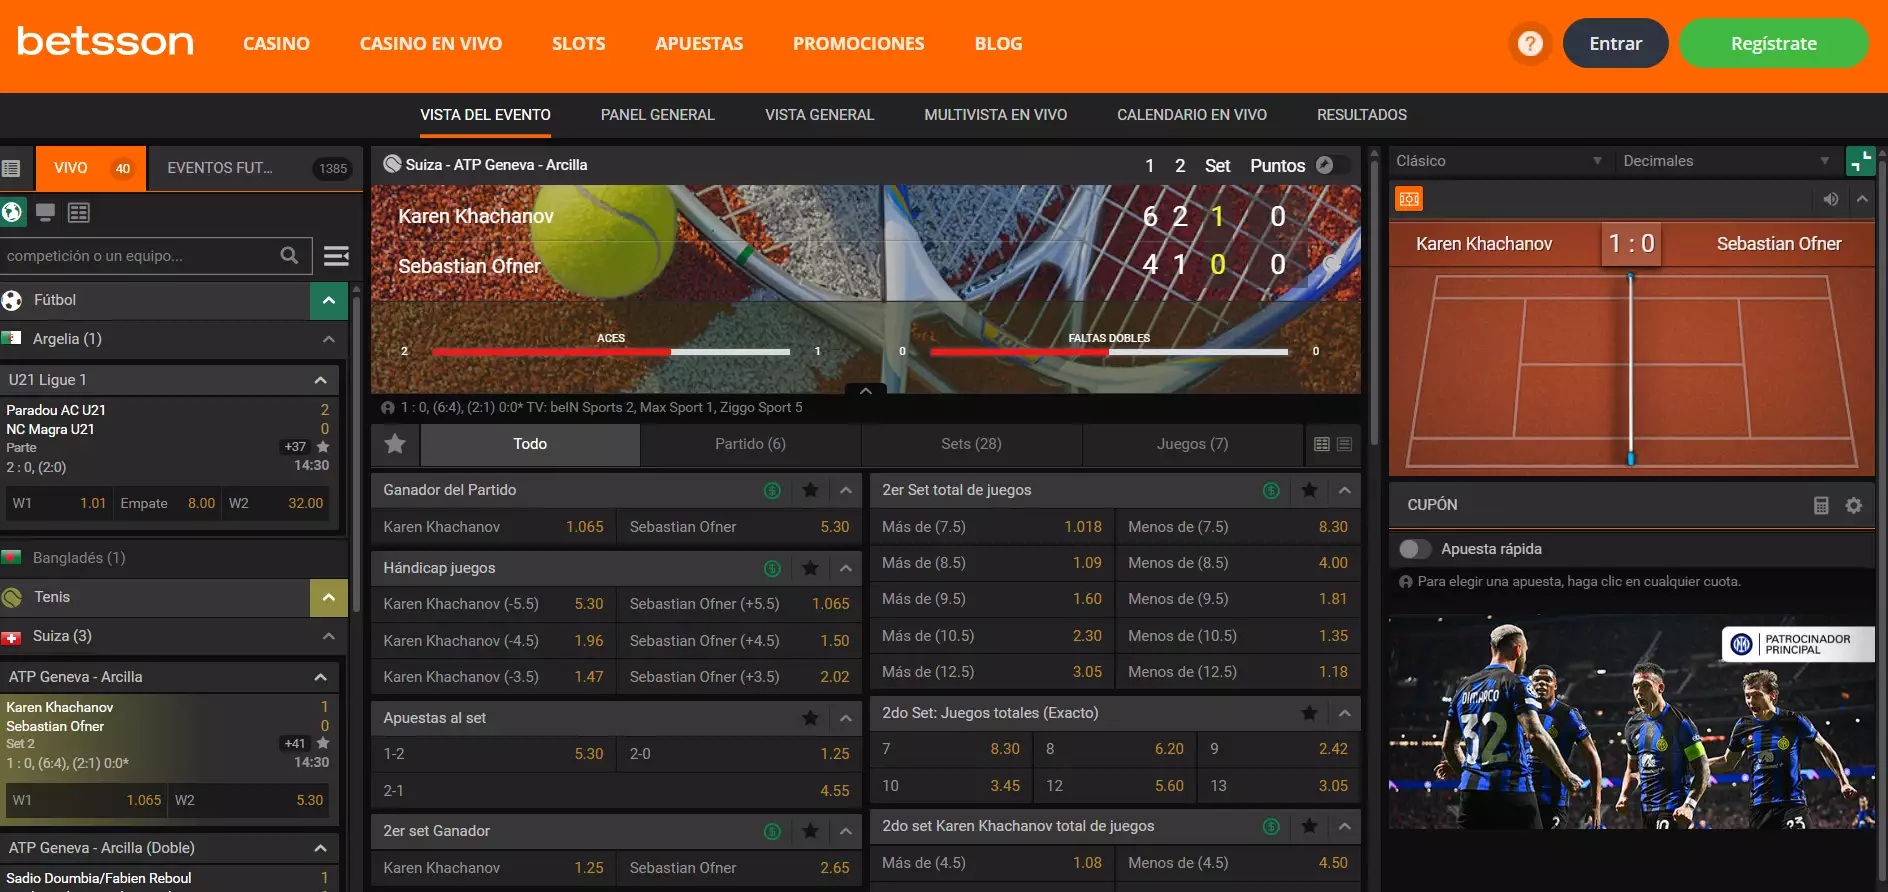Click the green compact view icon
The width and height of the screenshot is (1888, 892).
pyautogui.click(x=1860, y=161)
